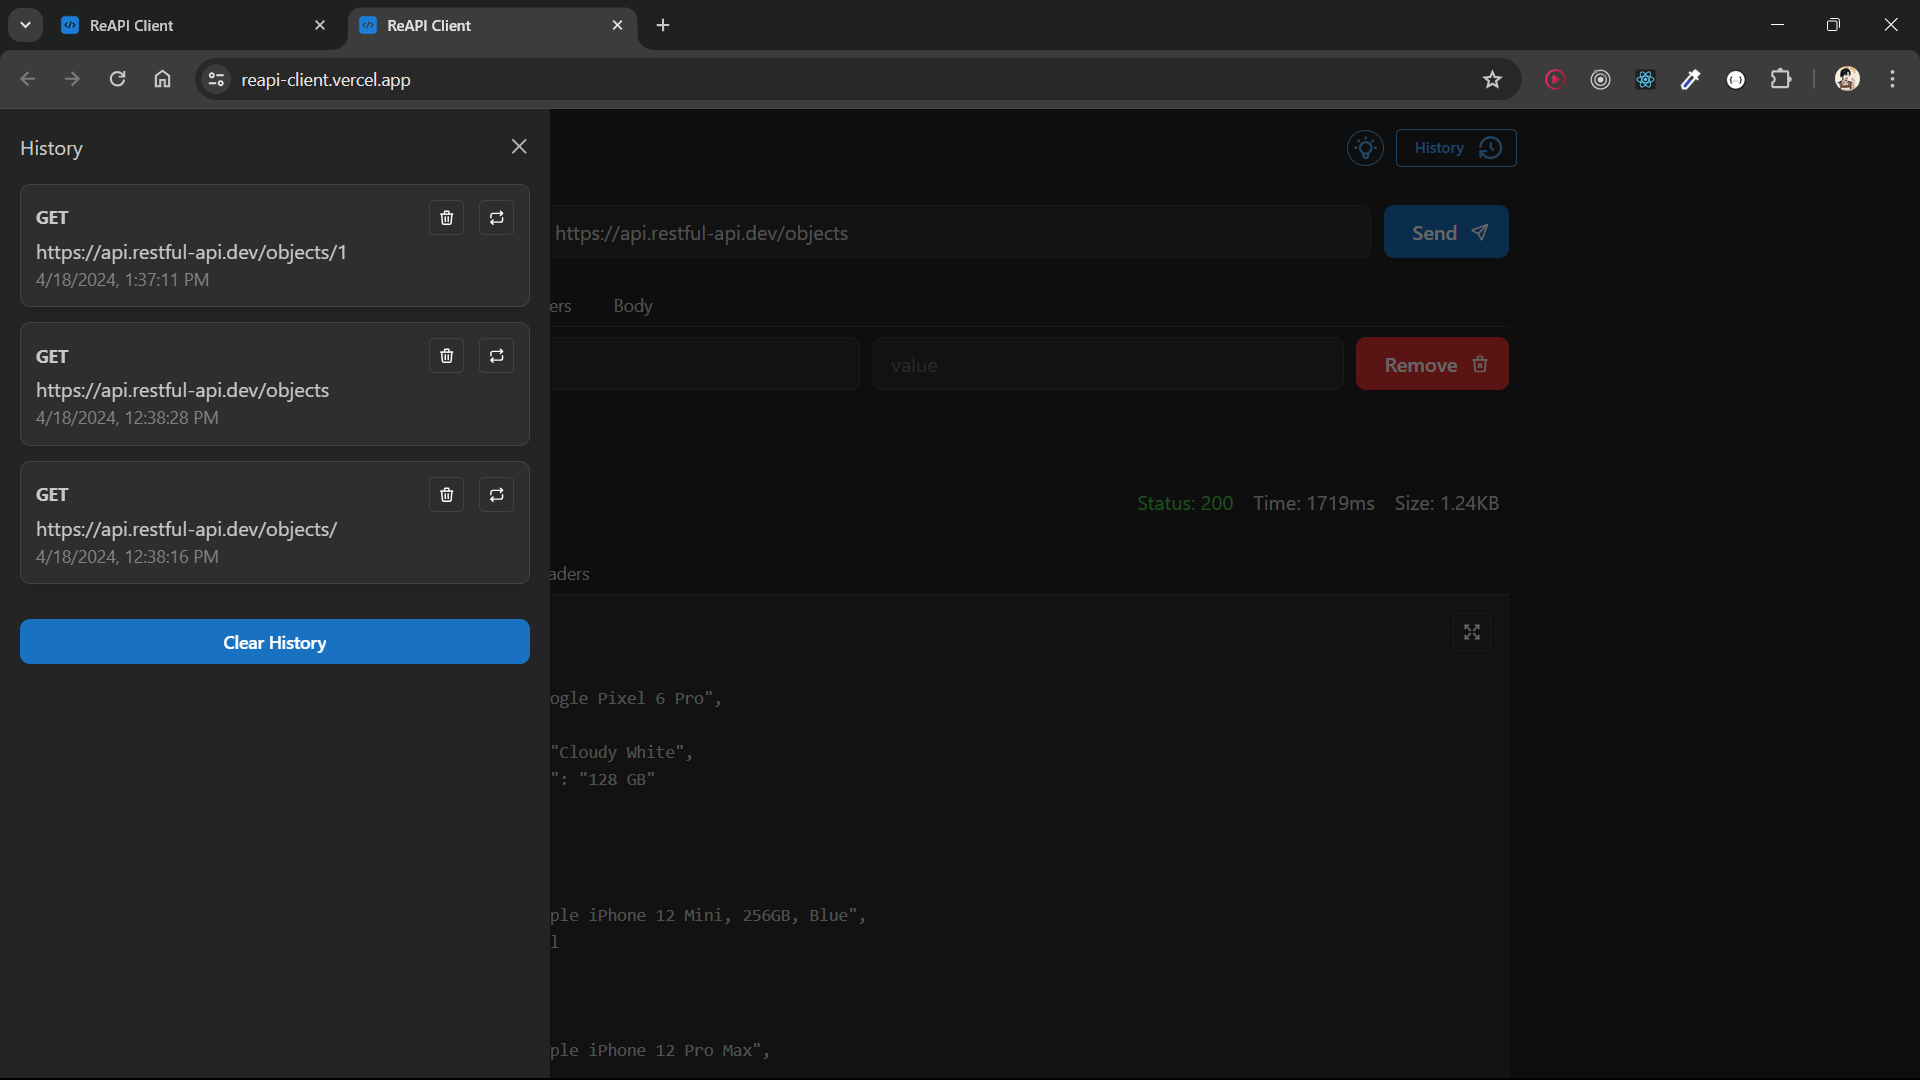Switch to the Body tab
This screenshot has width=1920, height=1080.
pyautogui.click(x=632, y=306)
